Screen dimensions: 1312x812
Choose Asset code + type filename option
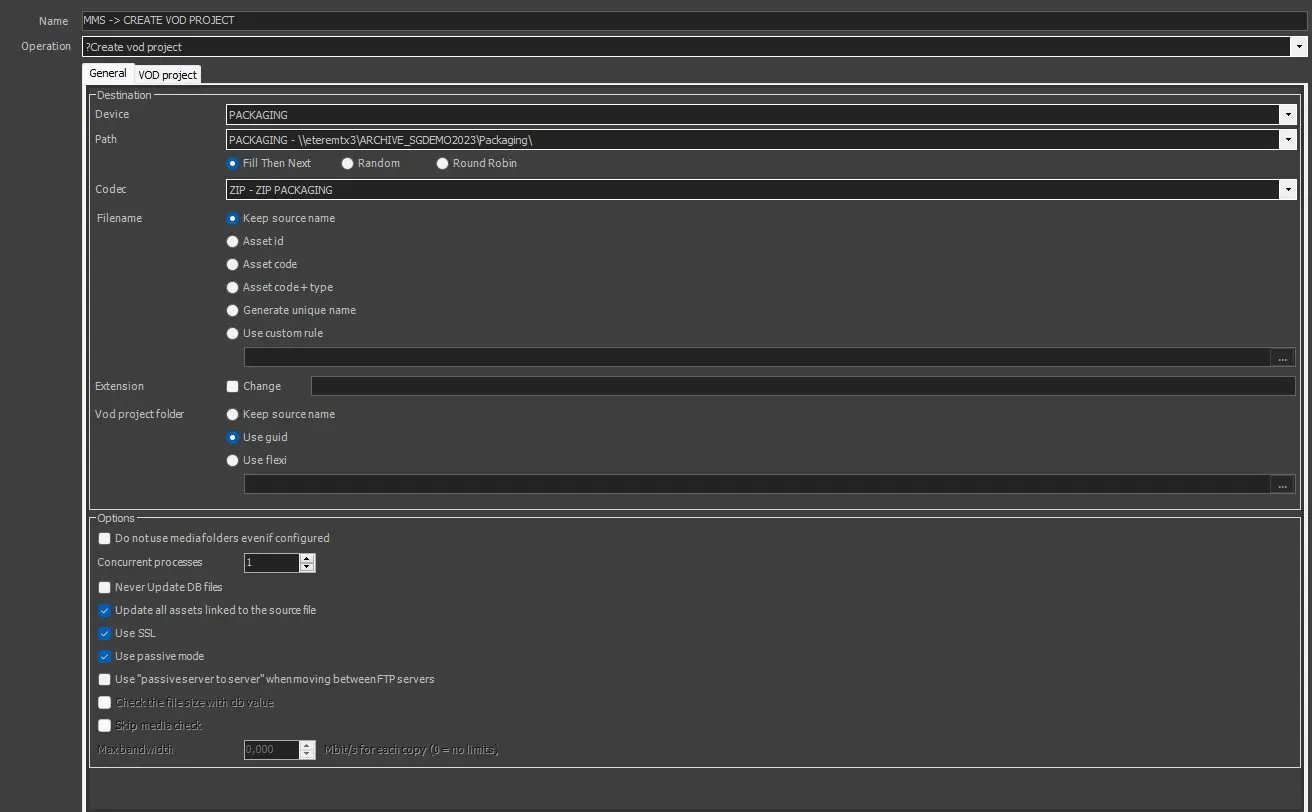233,287
